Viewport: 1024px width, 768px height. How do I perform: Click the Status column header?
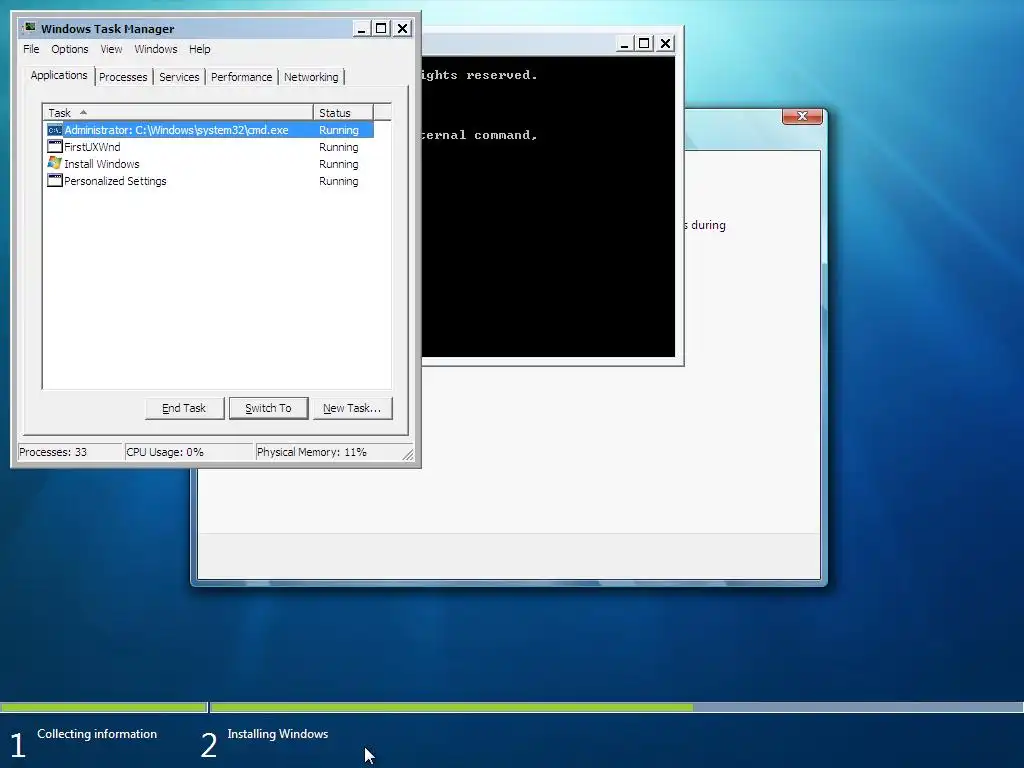(343, 112)
